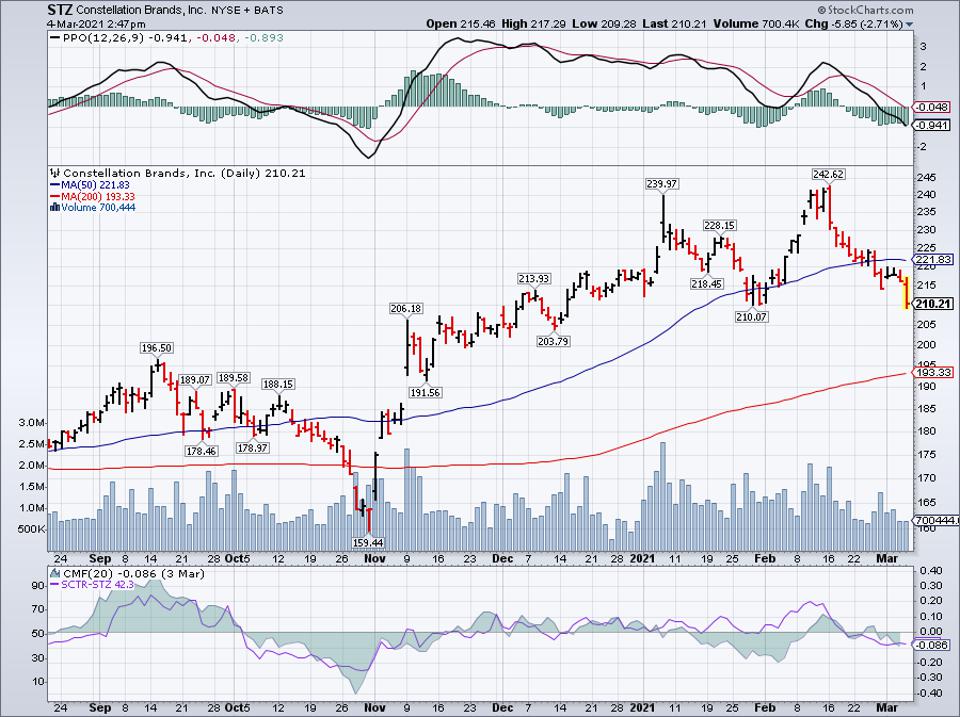Click the blue MA(50) legend line marker
Viewport: 960px width, 717px height.
coord(54,184)
